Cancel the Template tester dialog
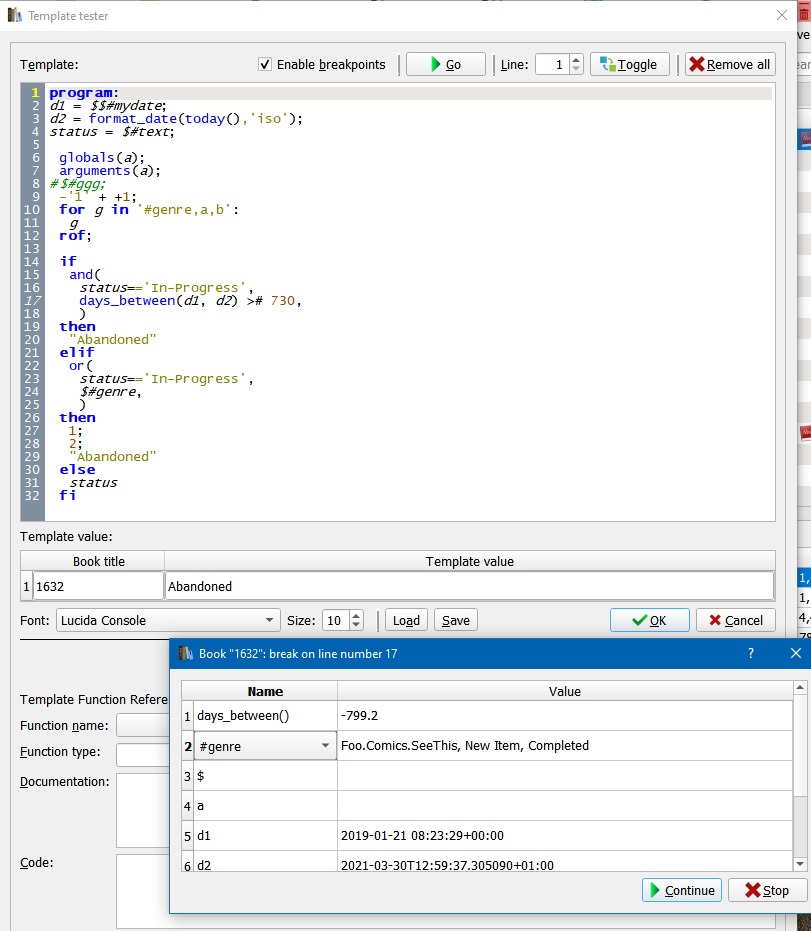Viewport: 811px width, 931px height. tap(735, 620)
